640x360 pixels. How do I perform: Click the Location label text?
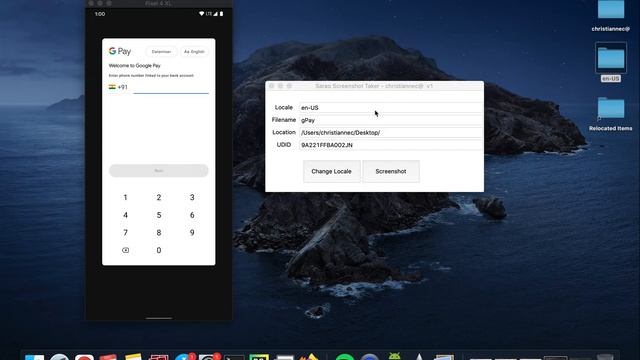(x=284, y=132)
